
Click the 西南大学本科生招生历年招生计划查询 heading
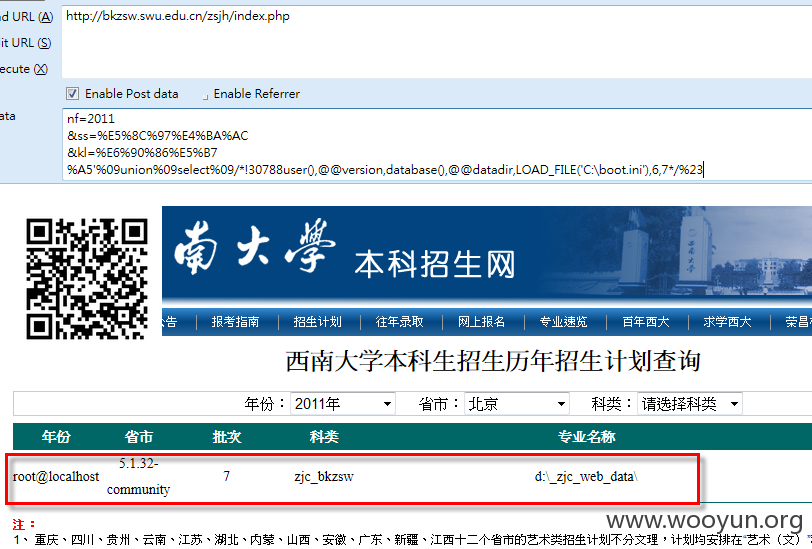tap(493, 362)
